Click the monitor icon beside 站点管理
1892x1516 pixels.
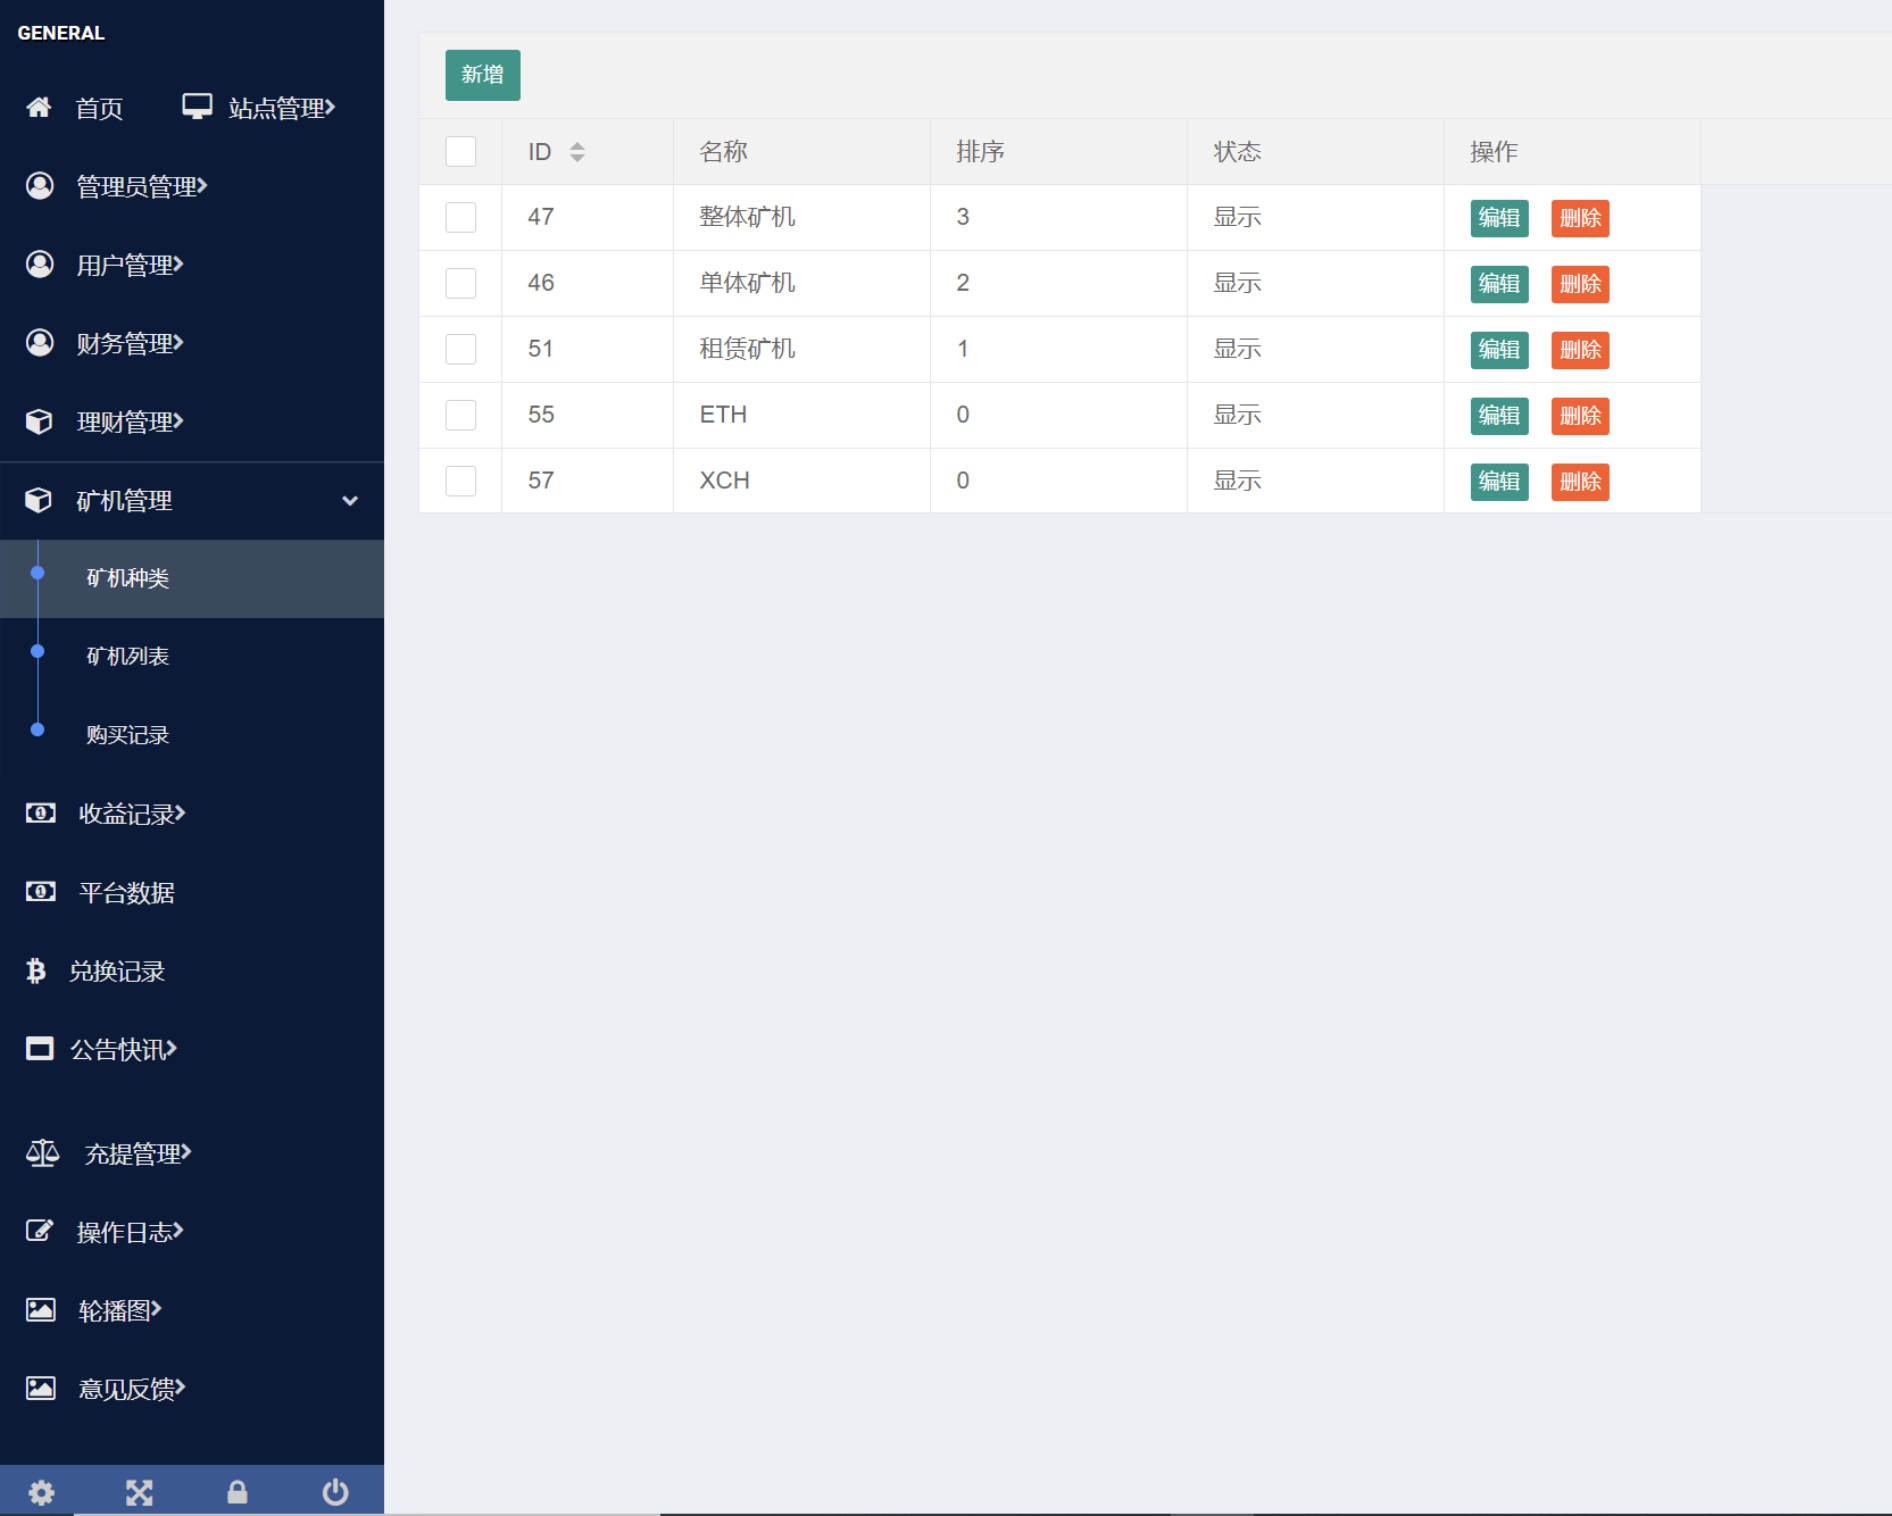(197, 106)
